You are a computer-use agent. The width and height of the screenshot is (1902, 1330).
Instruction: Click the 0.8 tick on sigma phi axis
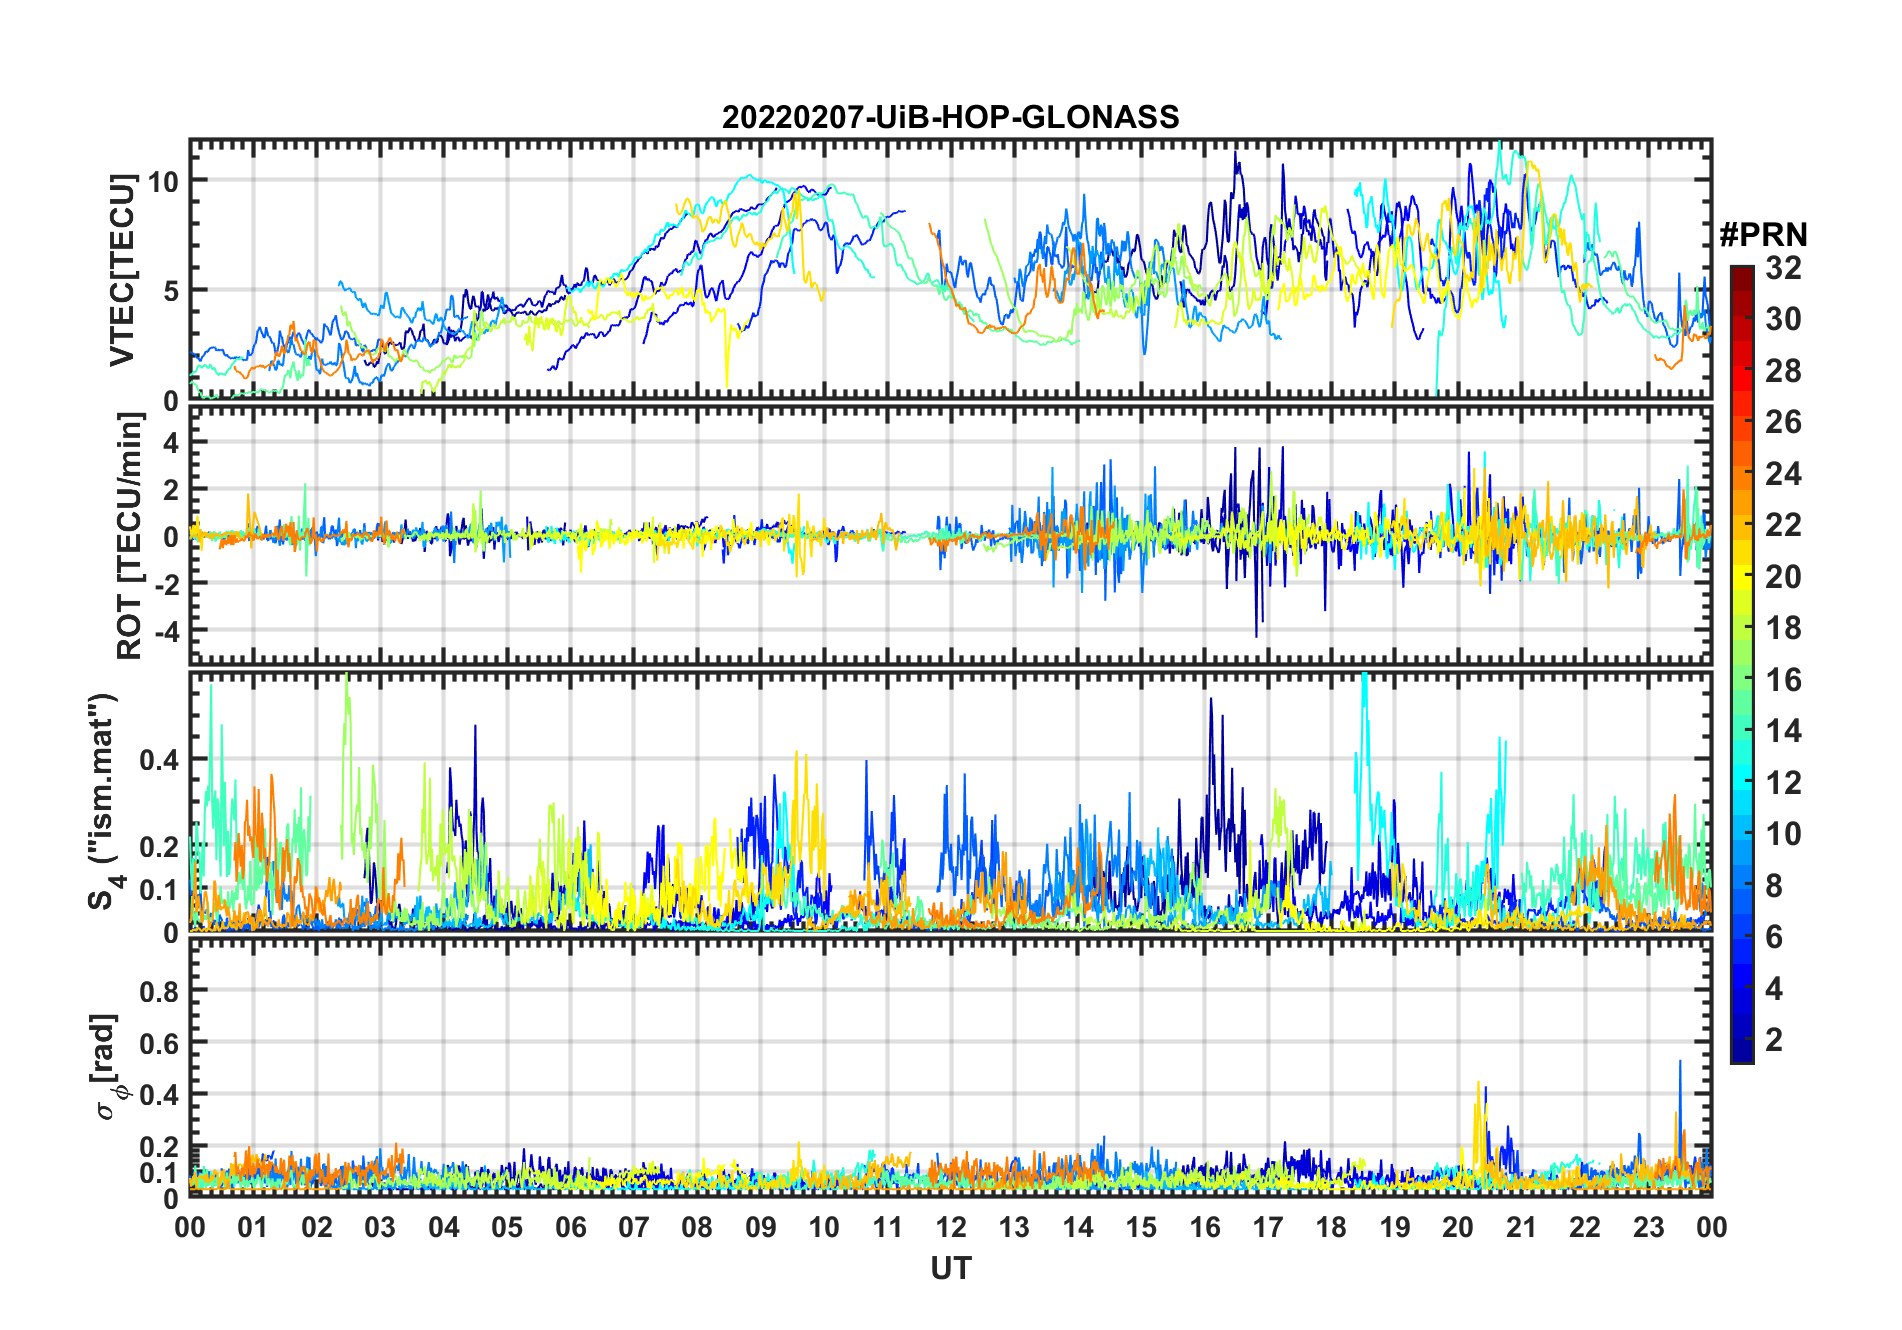tap(159, 991)
